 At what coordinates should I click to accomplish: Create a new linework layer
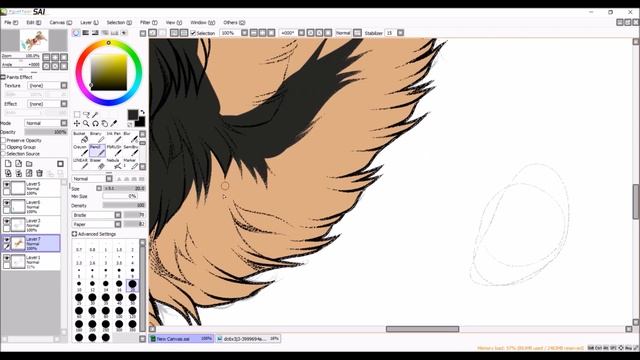click(18, 164)
